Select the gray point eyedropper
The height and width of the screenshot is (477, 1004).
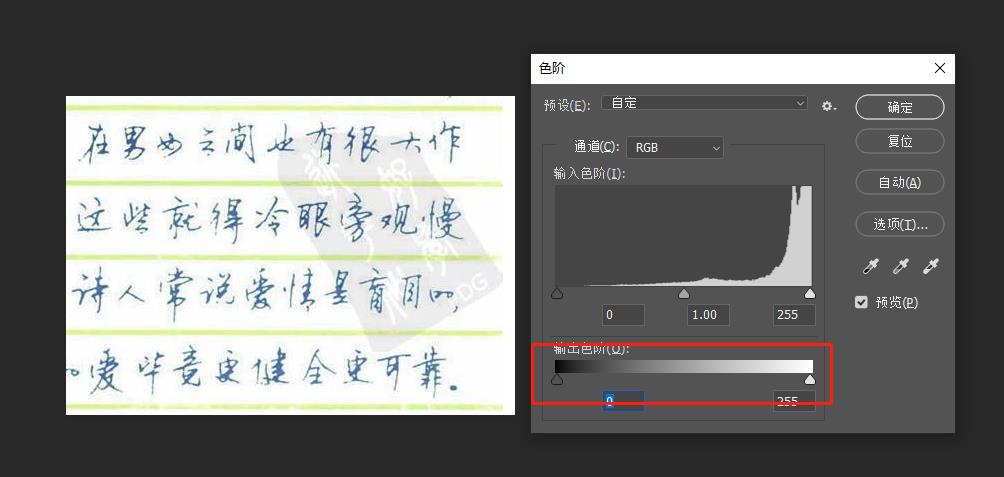(x=901, y=266)
